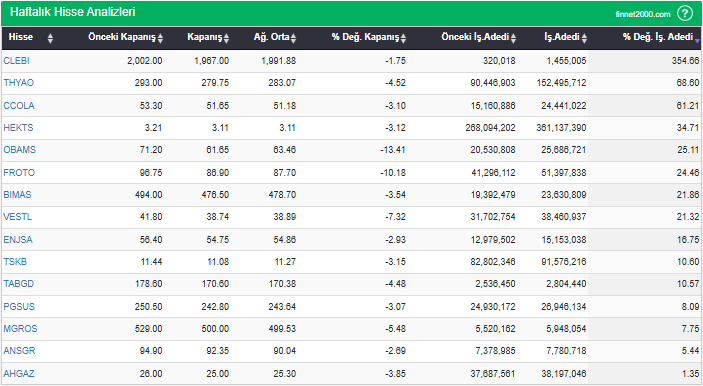Open the help question mark icon
Image resolution: width=703 pixels, height=386 pixels.
tap(685, 13)
